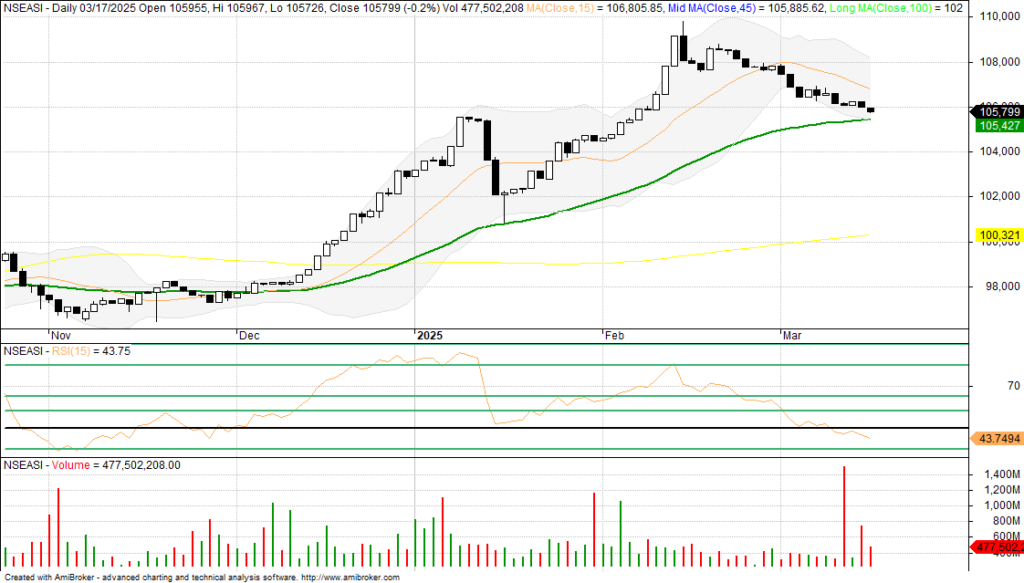Screen dimensions: 1024x583
Task: Click the black 105,799 last price tag
Action: pos(995,110)
